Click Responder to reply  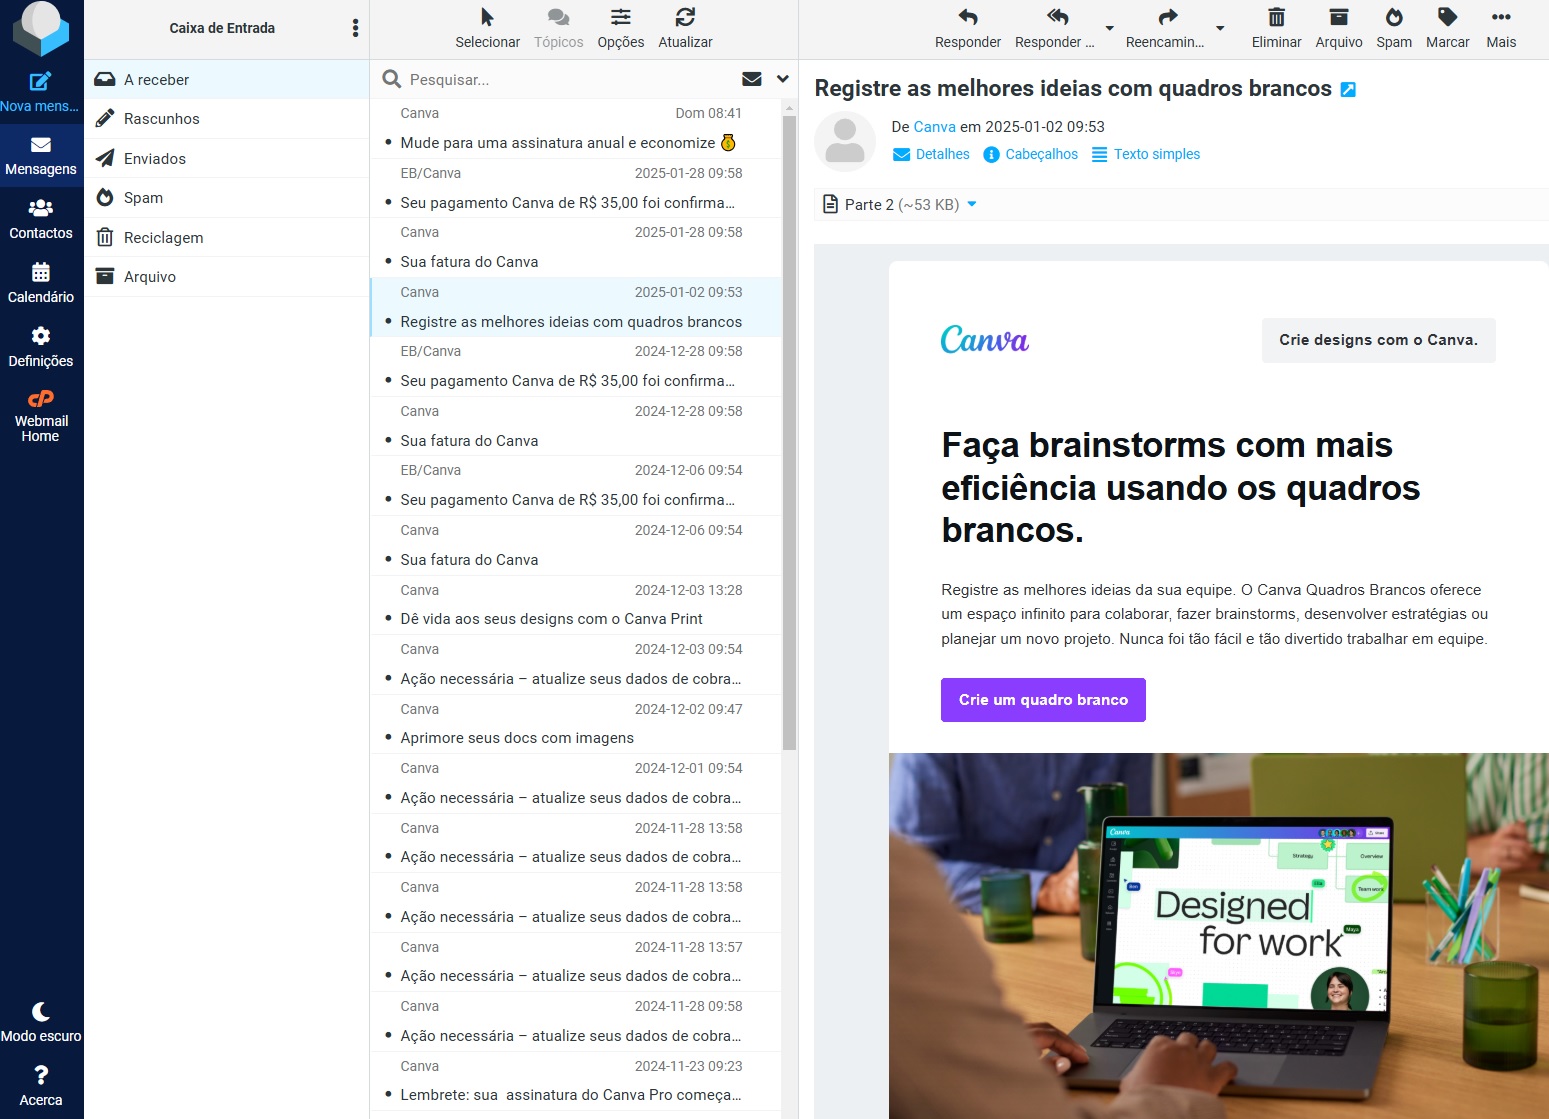pos(967,29)
